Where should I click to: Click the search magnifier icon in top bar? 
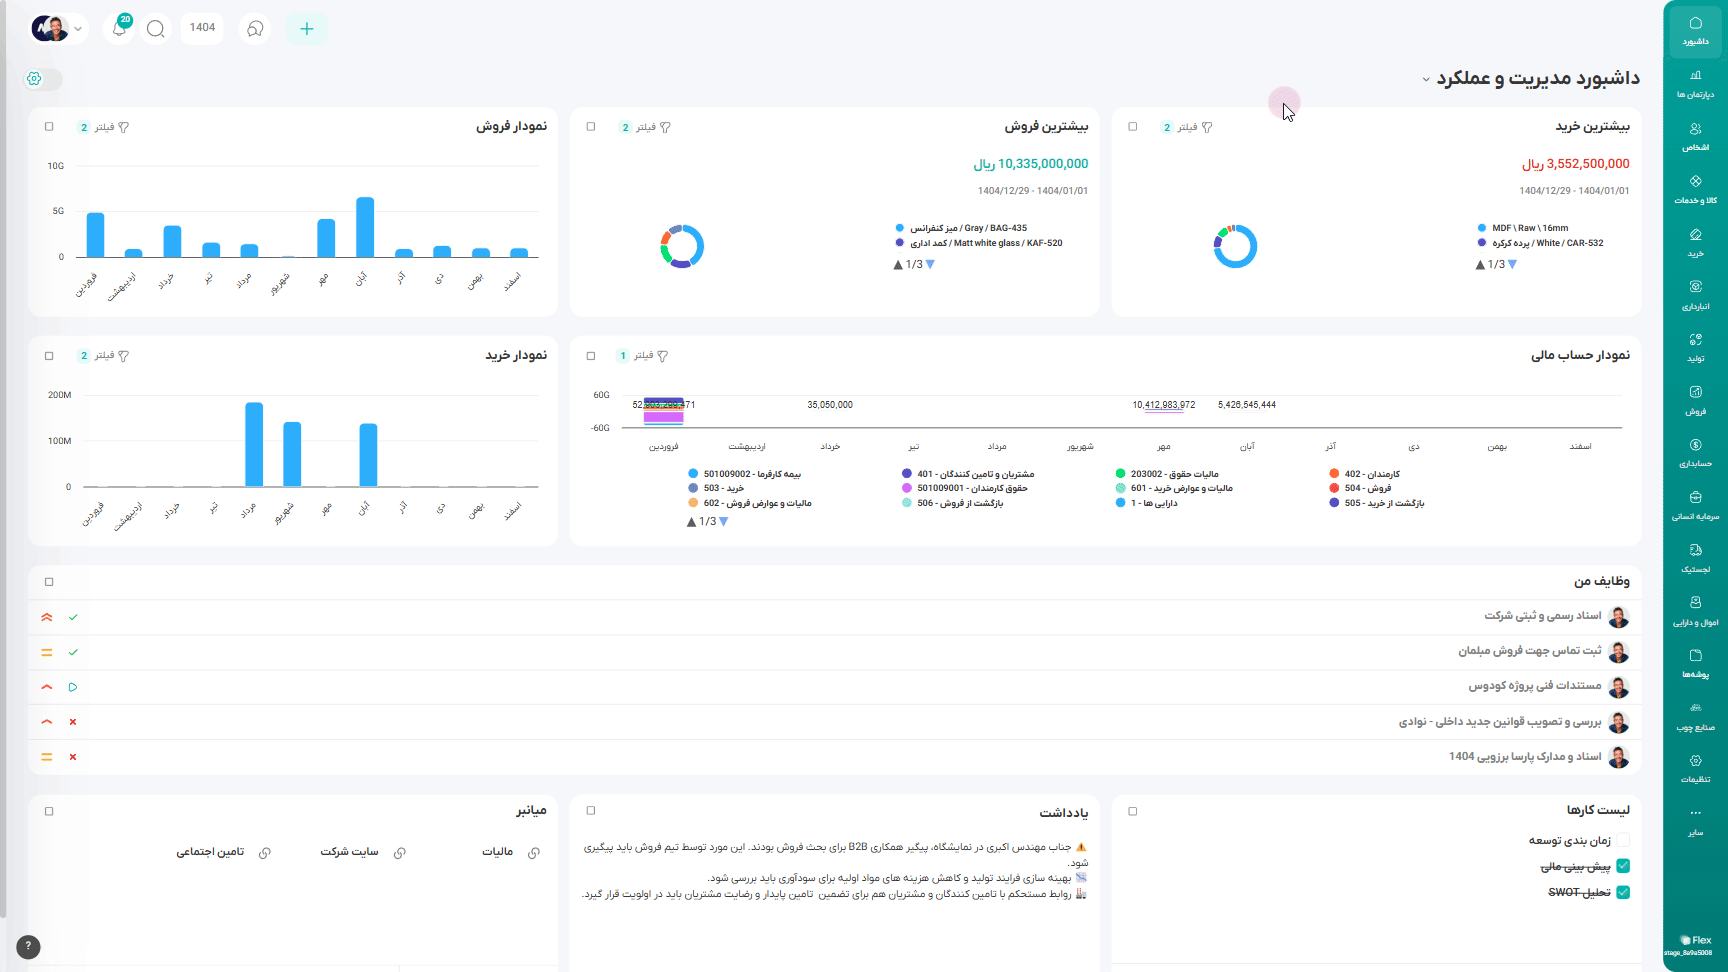(x=156, y=29)
